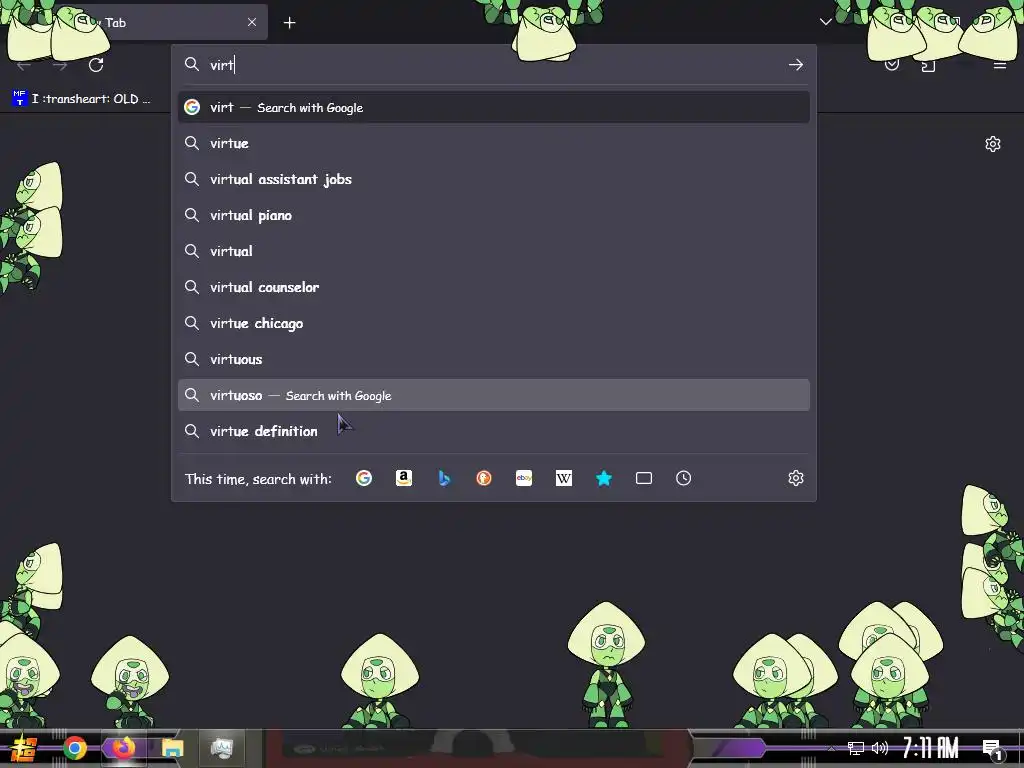Select Amazon search engine shortcut icon
Screen dimensions: 1024x768
coord(404,478)
